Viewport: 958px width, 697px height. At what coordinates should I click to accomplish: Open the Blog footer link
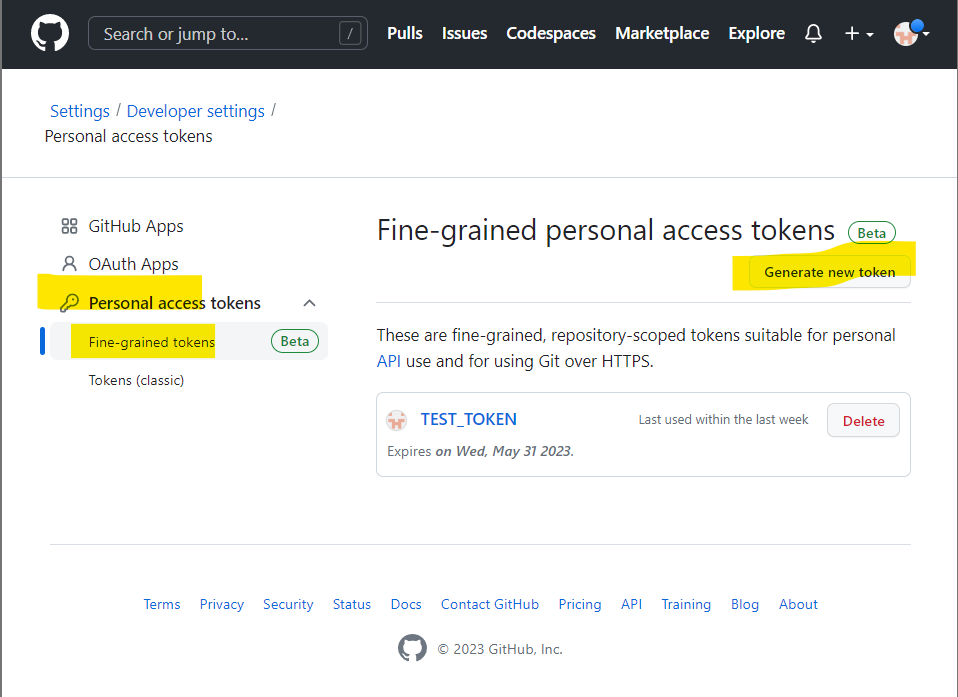point(745,604)
